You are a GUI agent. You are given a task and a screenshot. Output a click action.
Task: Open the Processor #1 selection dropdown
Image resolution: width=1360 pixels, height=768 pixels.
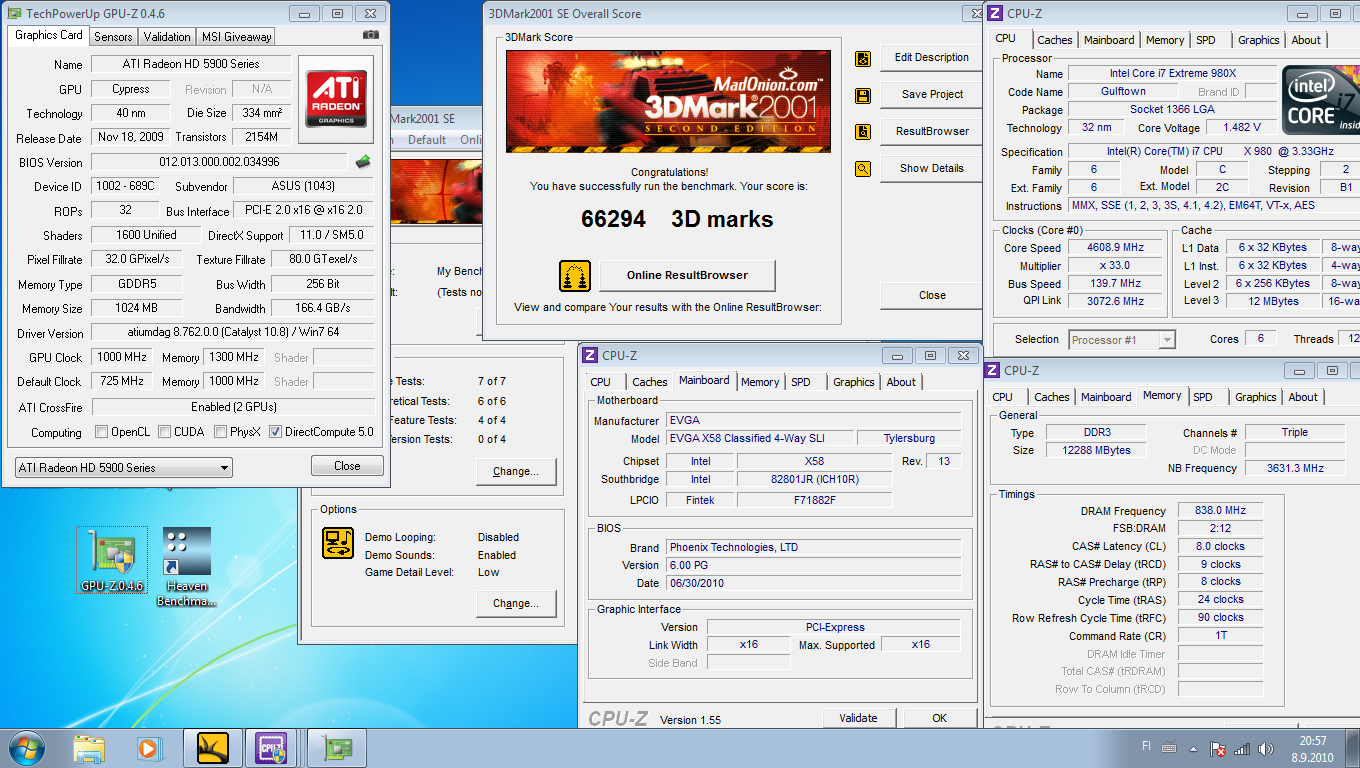tap(1122, 340)
